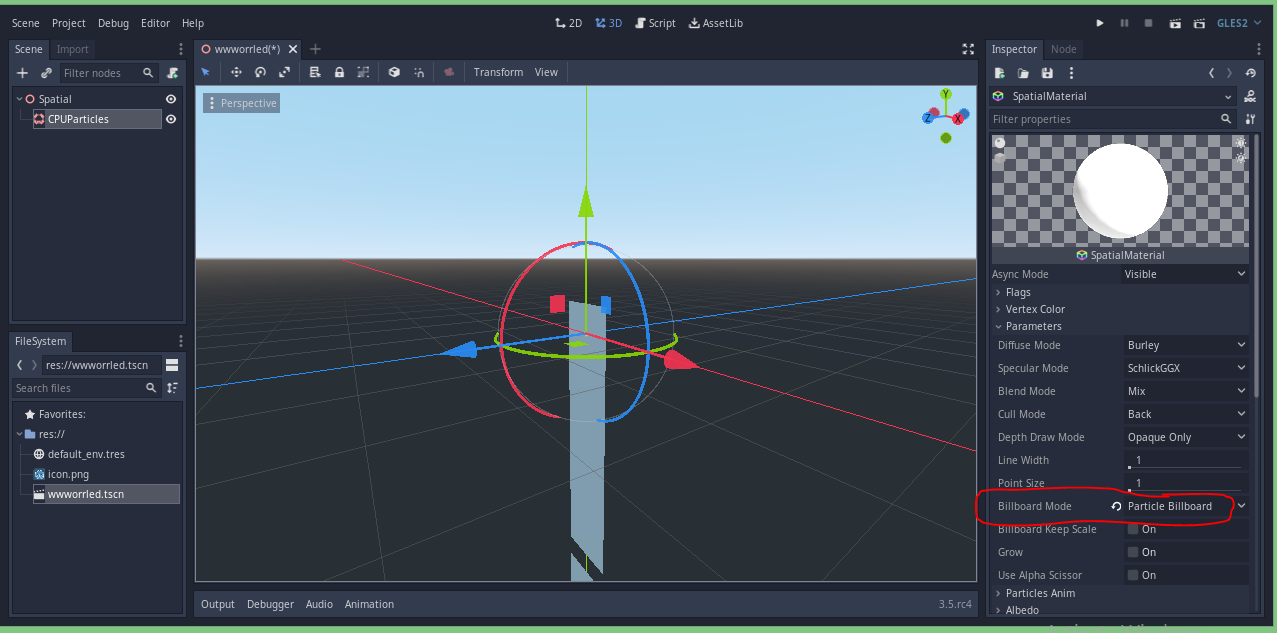Click the Filter properties search field
Viewport: 1277px width, 633px height.
(1100, 118)
